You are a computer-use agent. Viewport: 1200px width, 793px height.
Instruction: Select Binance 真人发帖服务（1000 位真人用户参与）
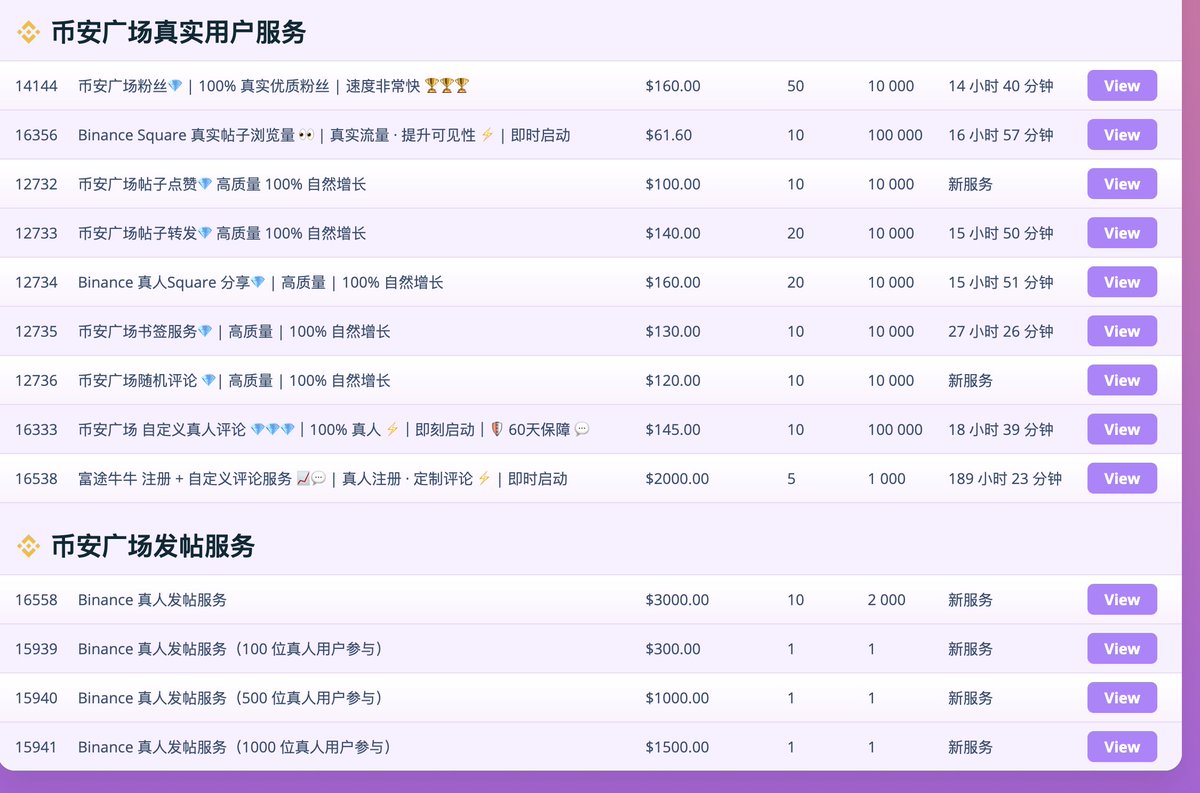pos(238,747)
